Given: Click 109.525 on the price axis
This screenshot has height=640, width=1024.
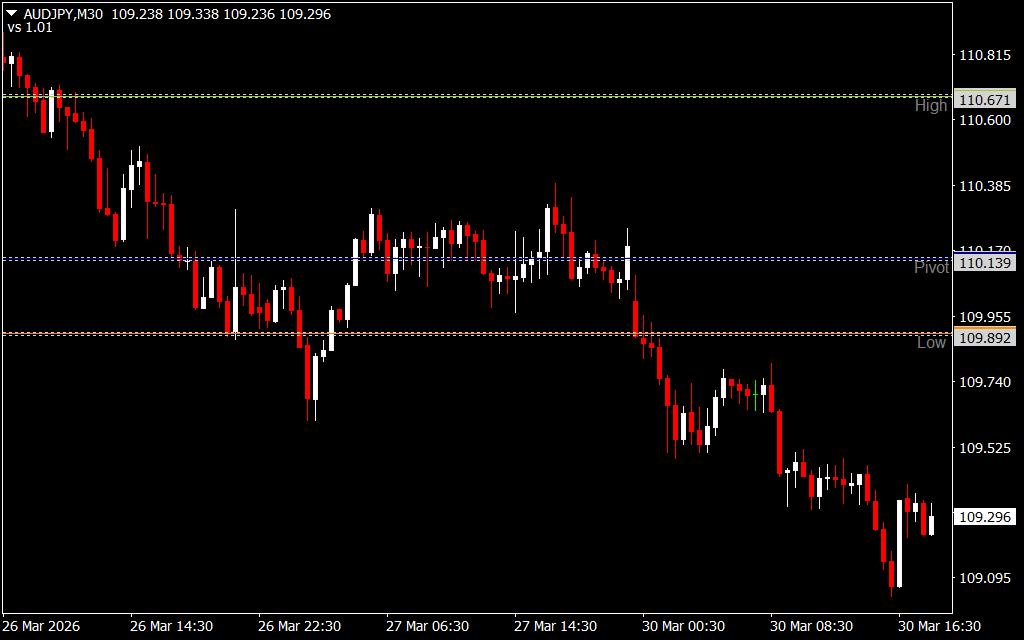Looking at the screenshot, I should [x=984, y=447].
